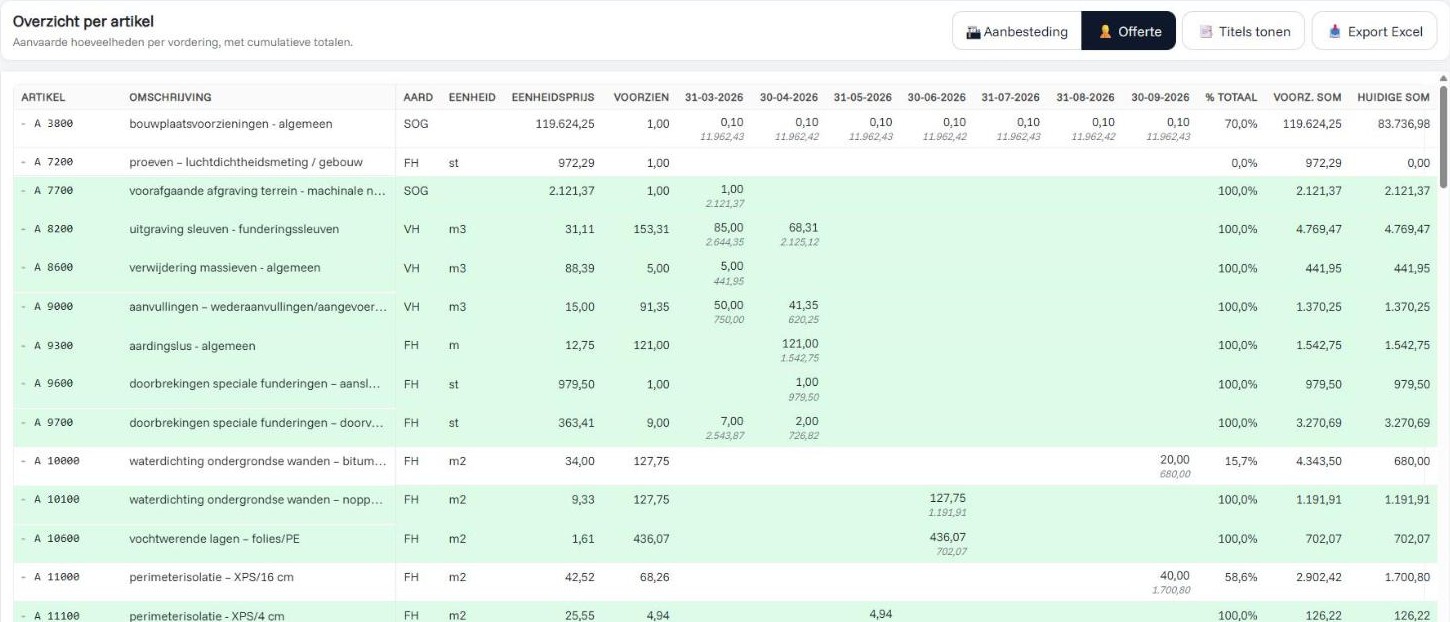This screenshot has width=1450, height=622.
Task: Sort by the ARTIKEL column header
Action: [x=43, y=97]
